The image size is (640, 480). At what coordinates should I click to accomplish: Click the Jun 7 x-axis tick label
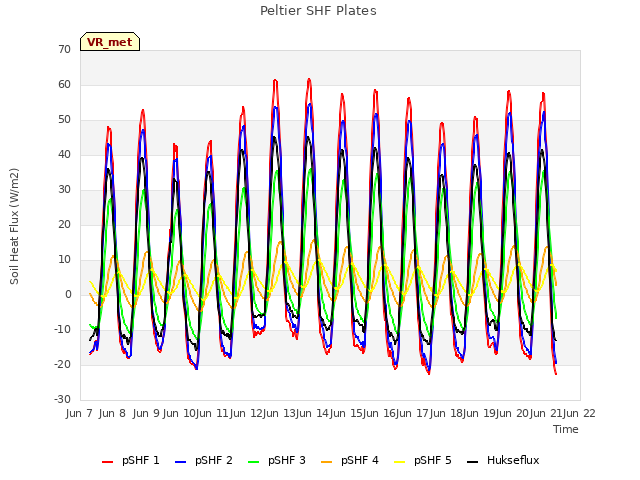click(x=79, y=413)
